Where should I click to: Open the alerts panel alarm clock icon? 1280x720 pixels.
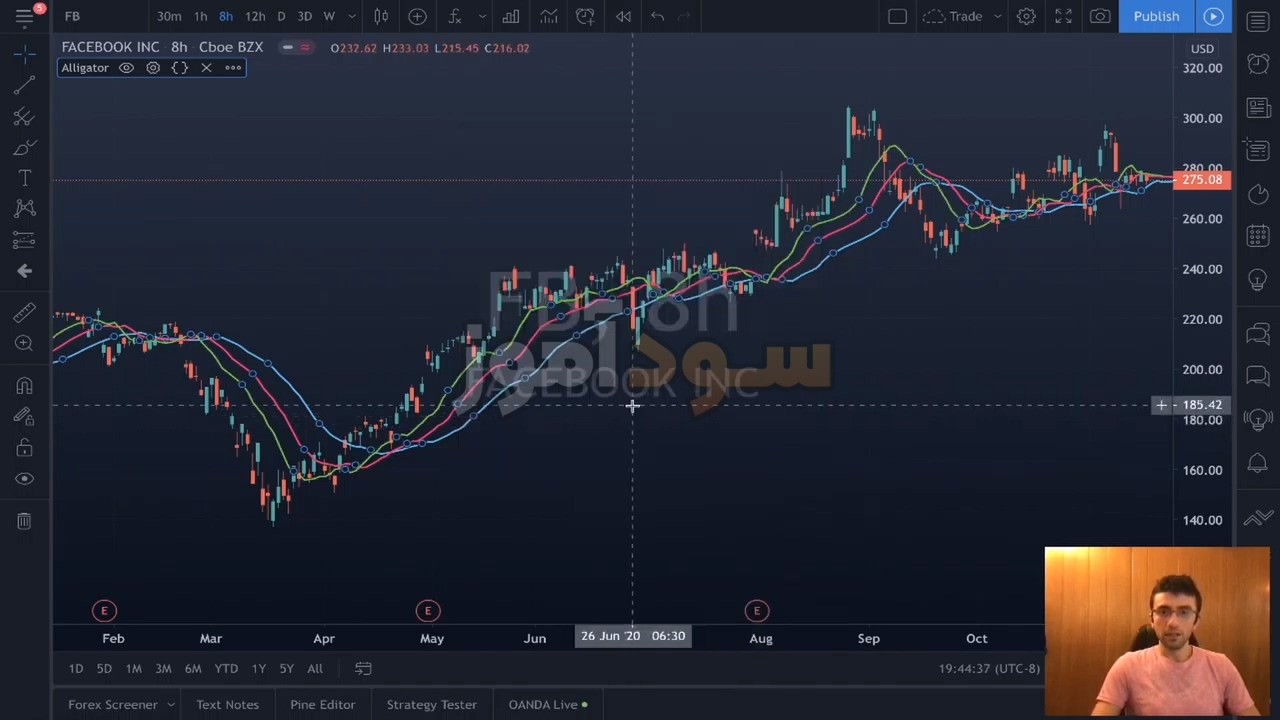(x=1258, y=64)
